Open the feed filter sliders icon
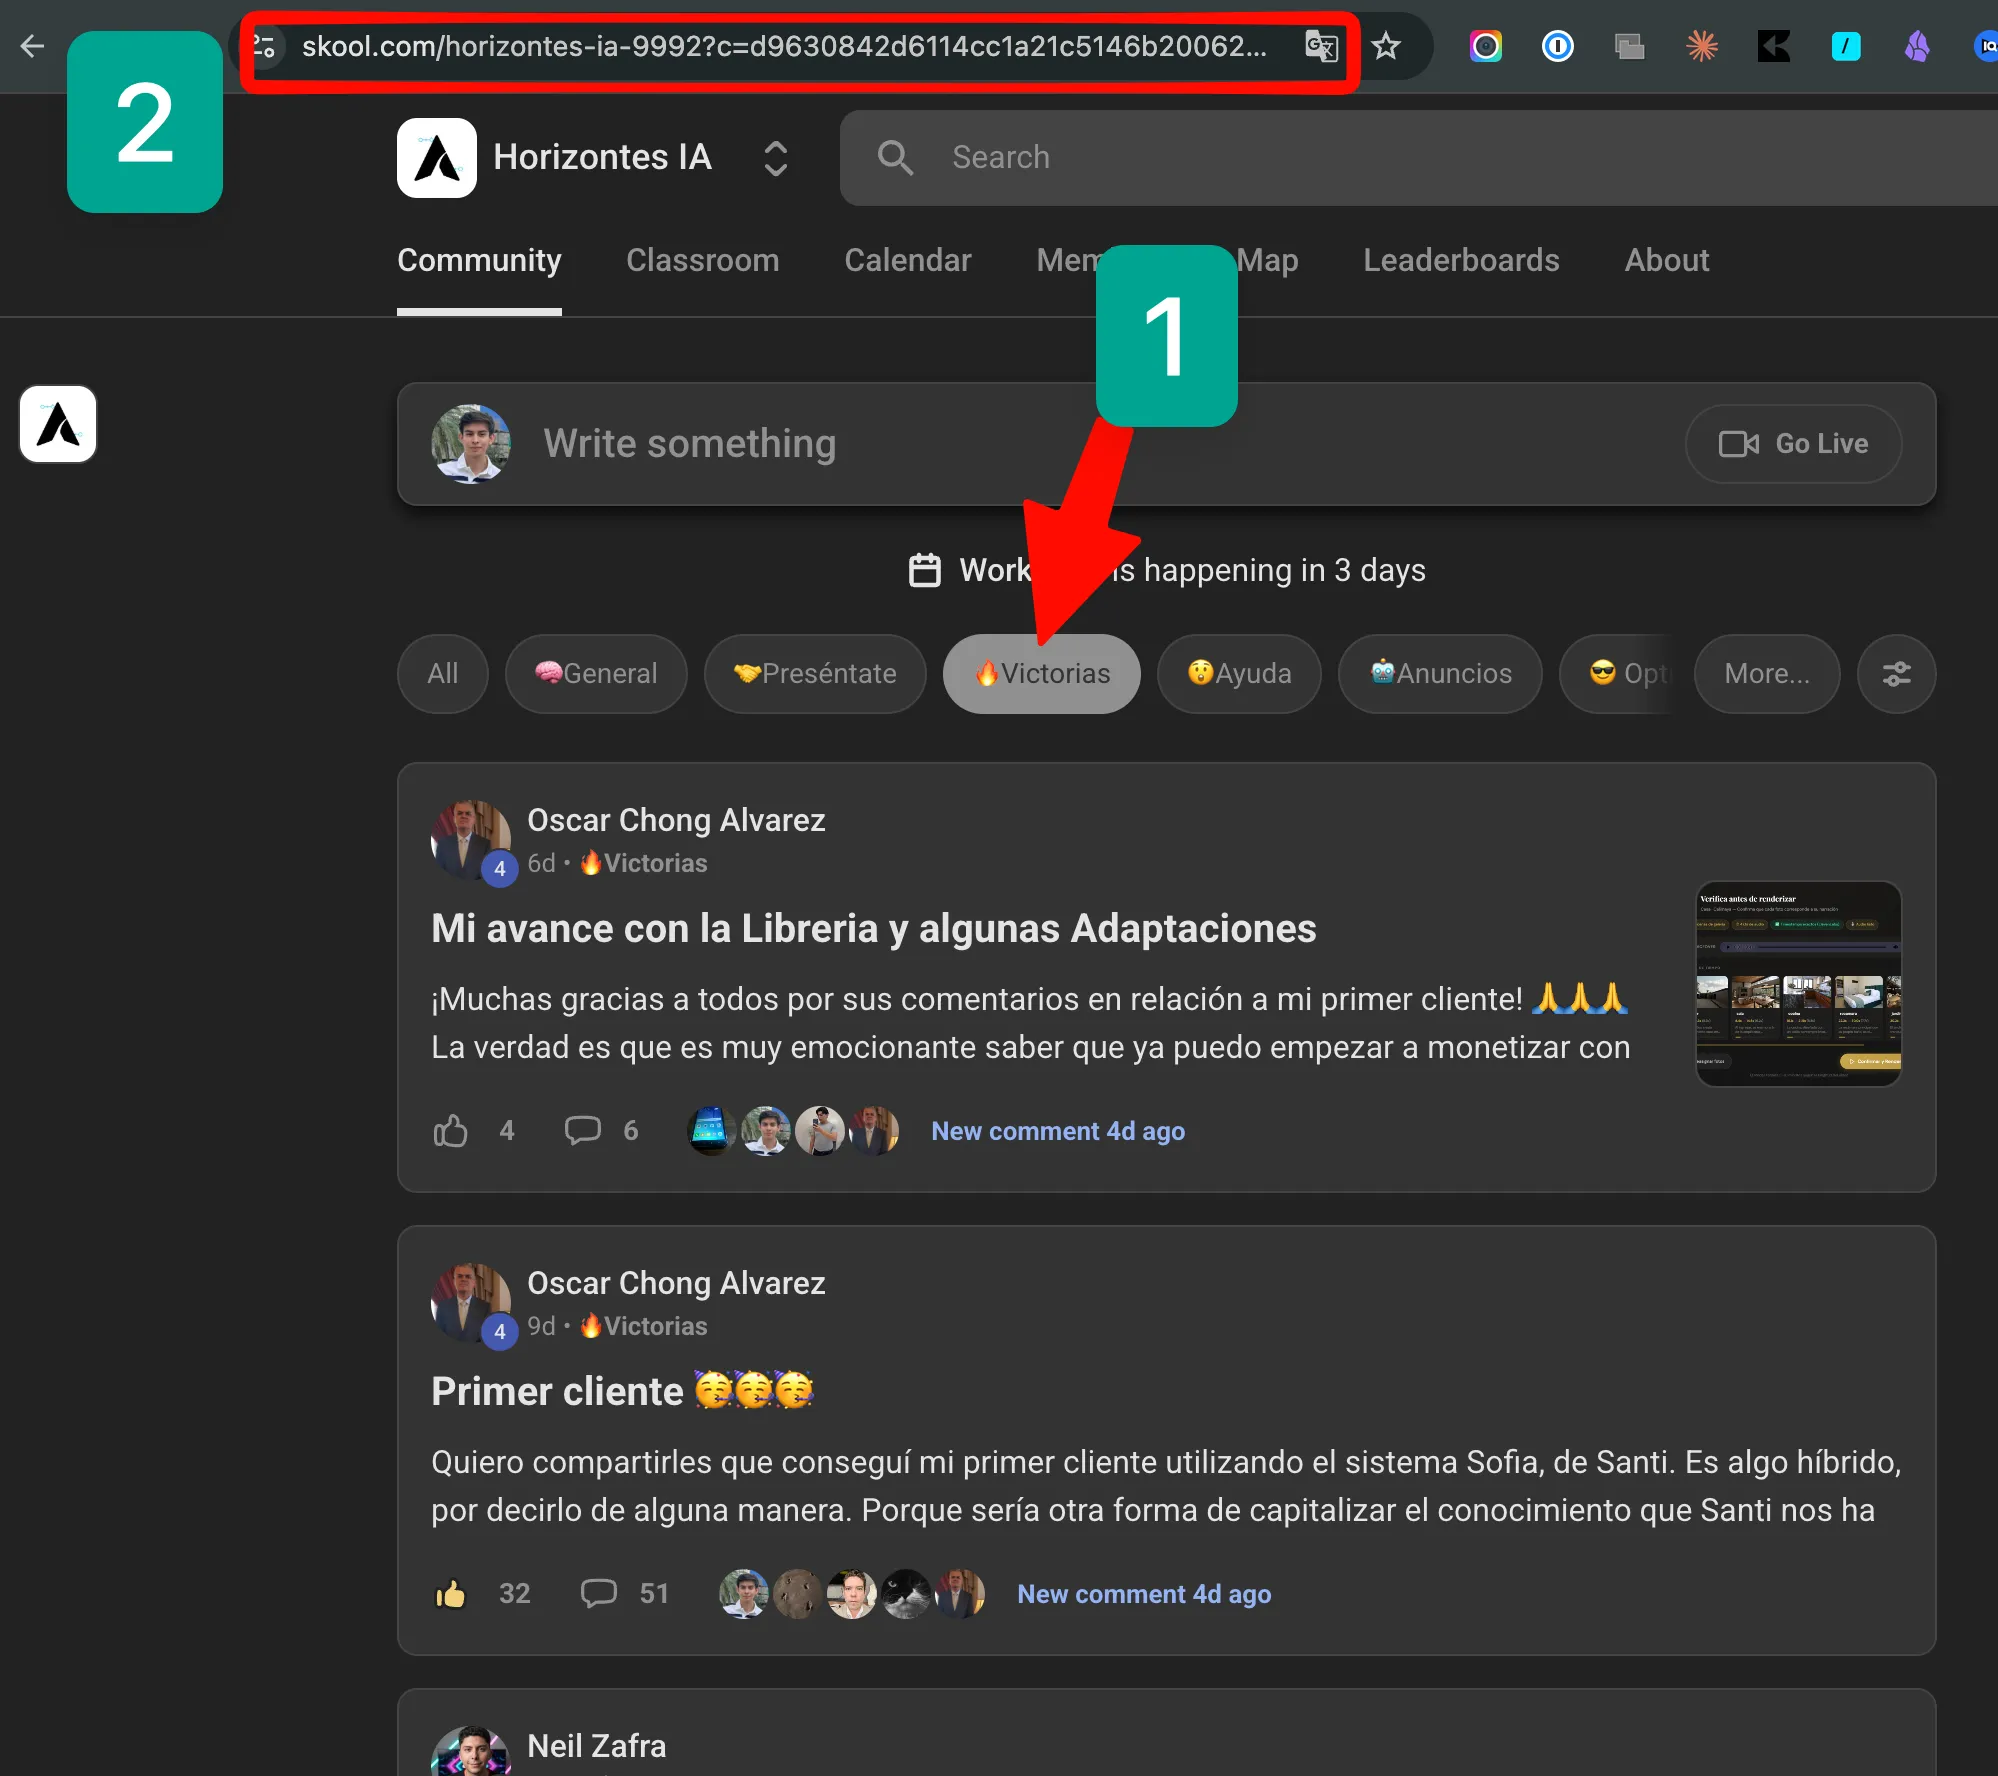 [1896, 674]
